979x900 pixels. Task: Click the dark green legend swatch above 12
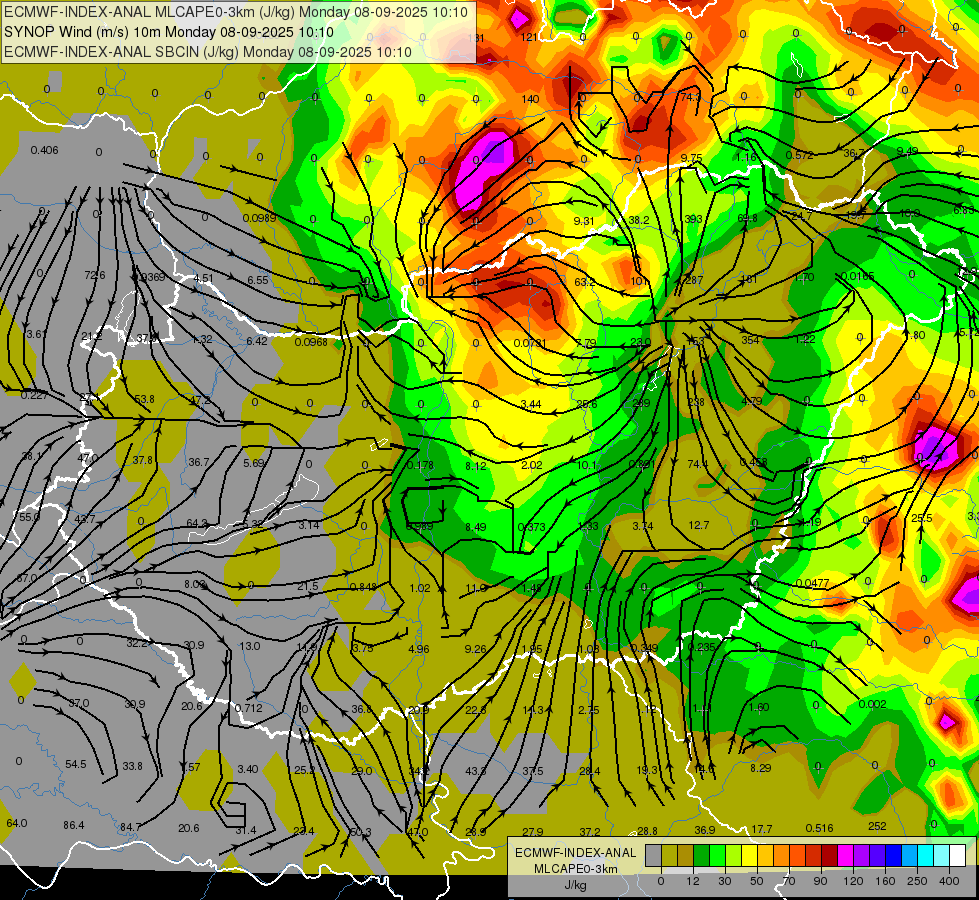[702, 855]
